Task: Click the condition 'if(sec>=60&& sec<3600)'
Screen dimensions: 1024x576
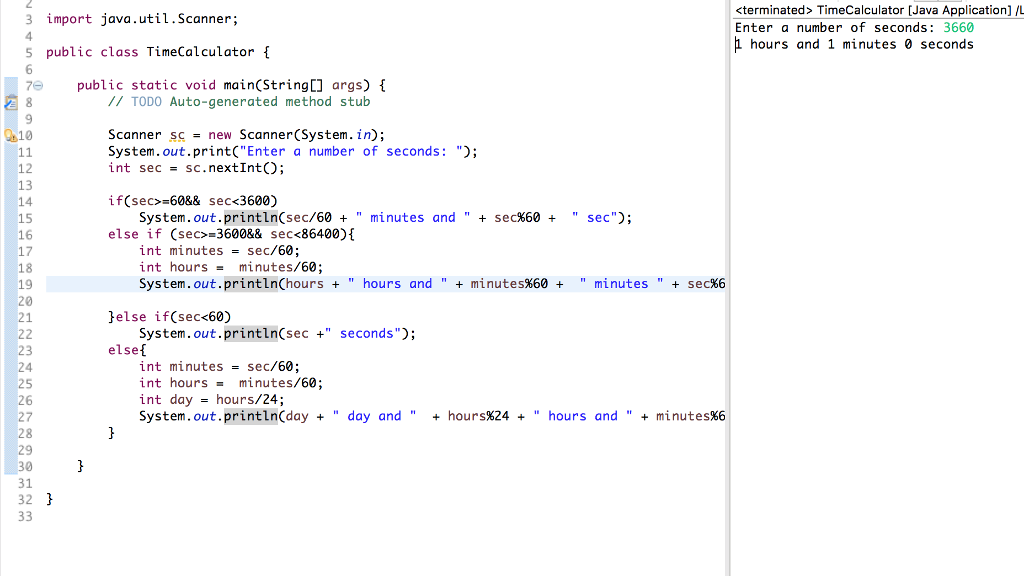Action: pyautogui.click(x=193, y=201)
